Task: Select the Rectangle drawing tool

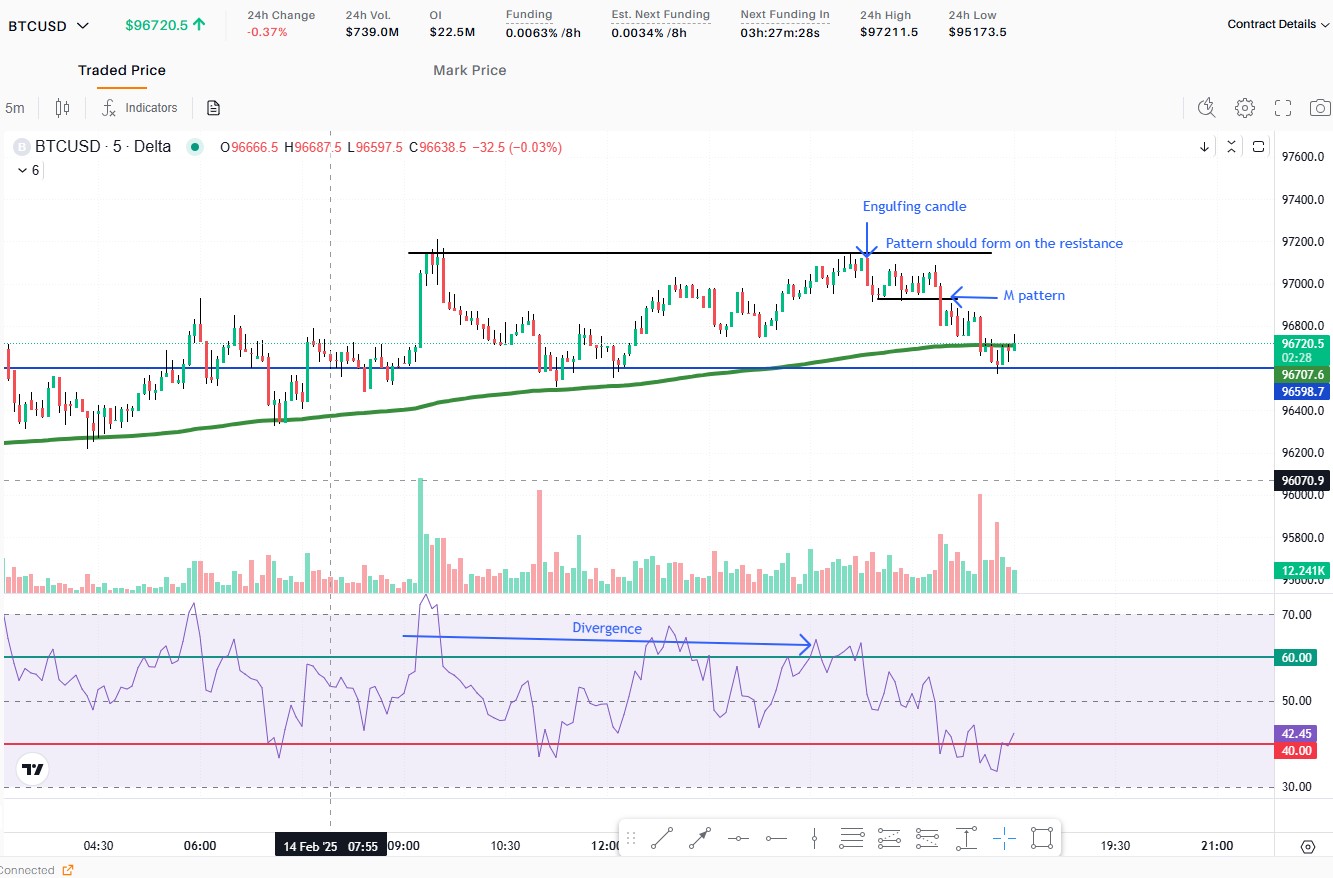Action: [x=1041, y=837]
